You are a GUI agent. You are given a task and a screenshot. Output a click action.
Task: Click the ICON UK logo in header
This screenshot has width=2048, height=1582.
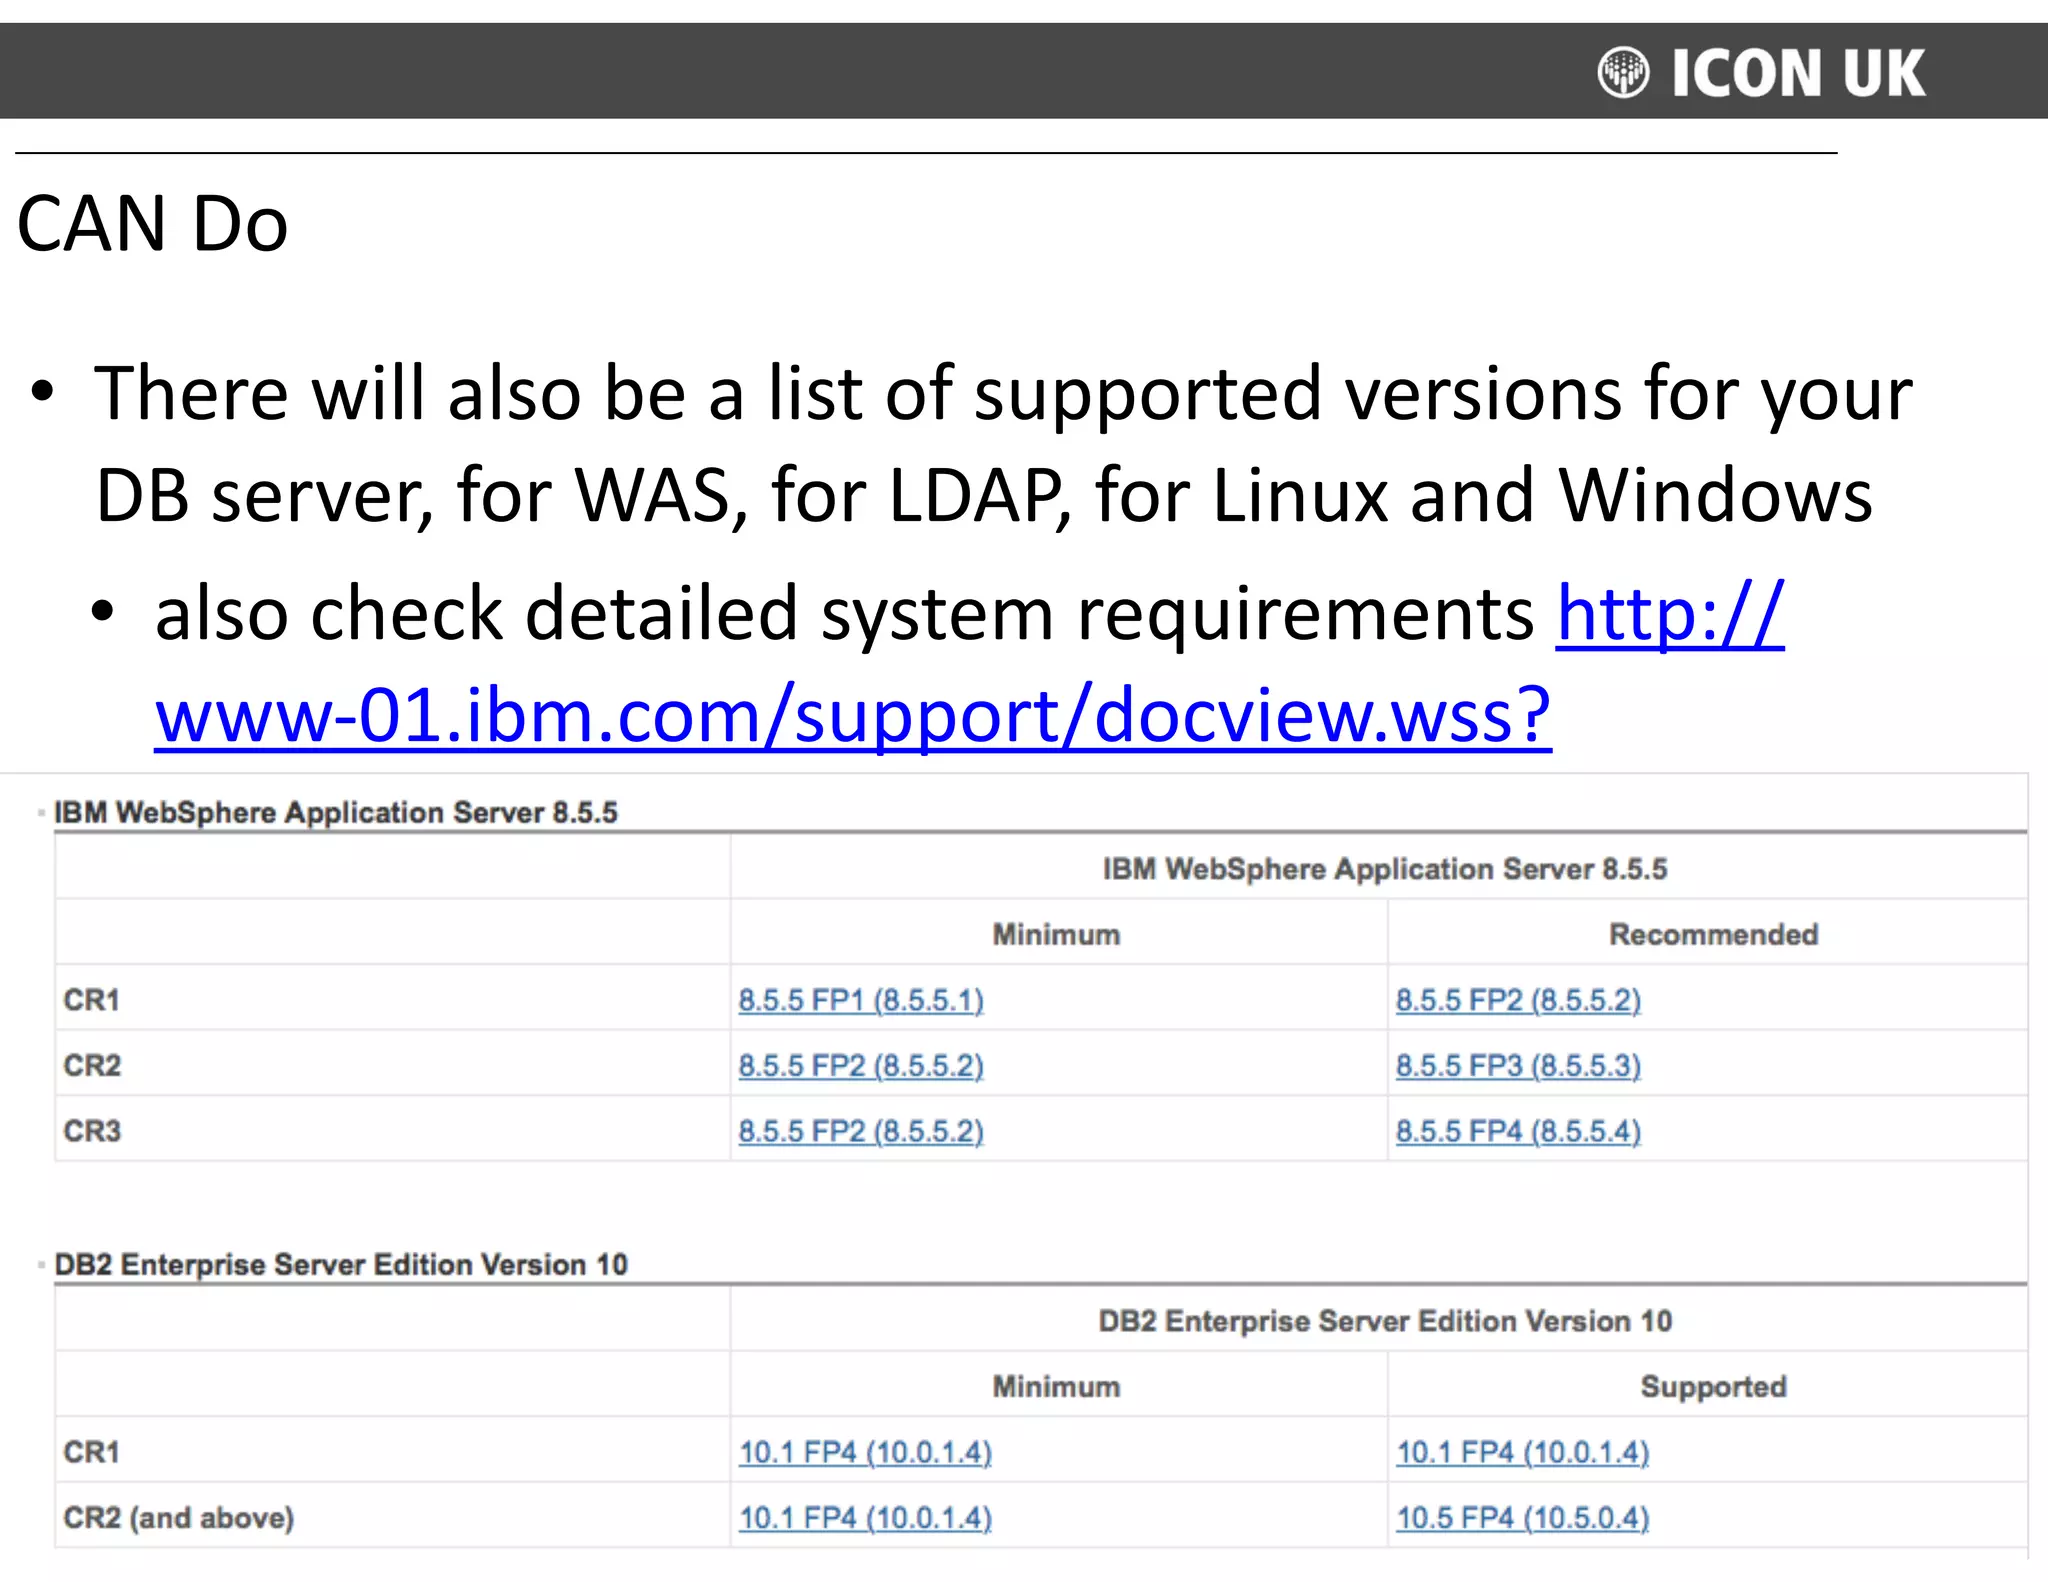[1760, 73]
